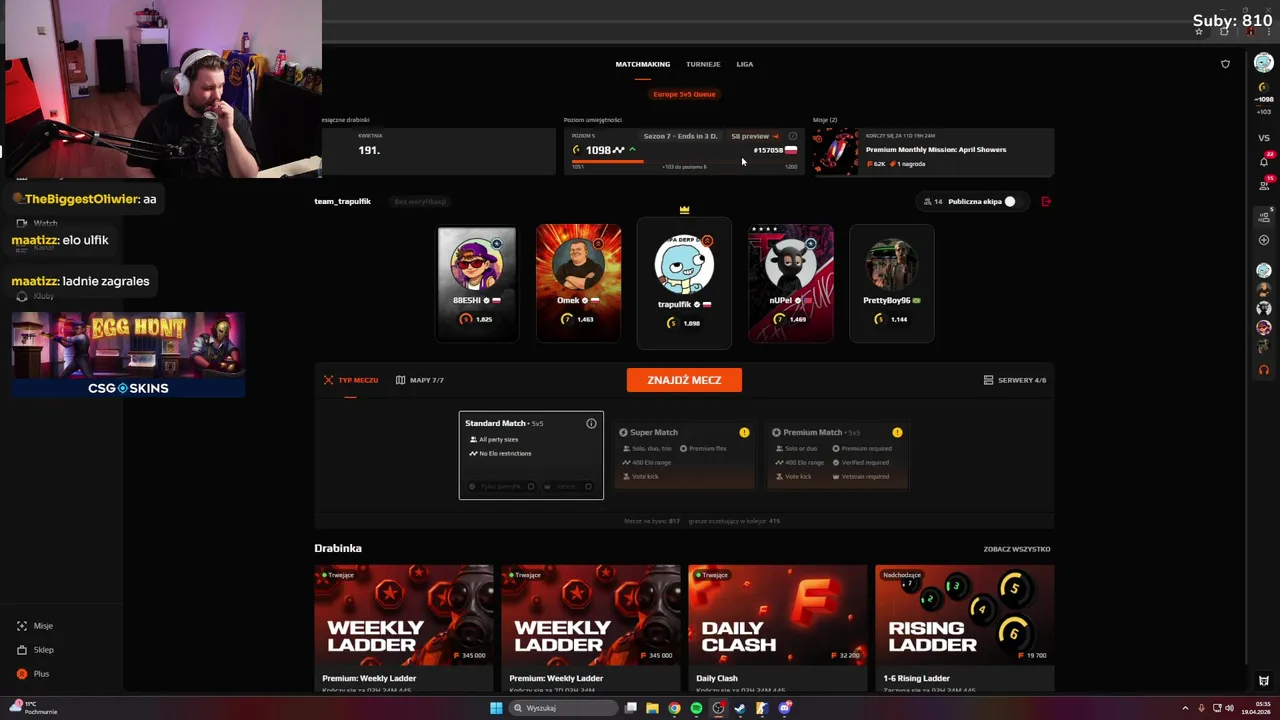The height and width of the screenshot is (720, 1280).
Task: Open Premium Monthly Mission: April Showers
Action: [933, 152]
